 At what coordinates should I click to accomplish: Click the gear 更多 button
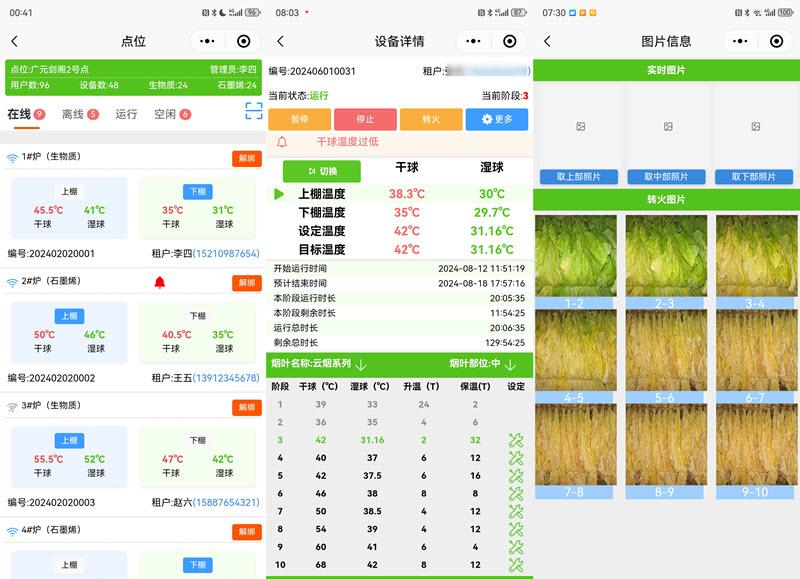click(497, 119)
